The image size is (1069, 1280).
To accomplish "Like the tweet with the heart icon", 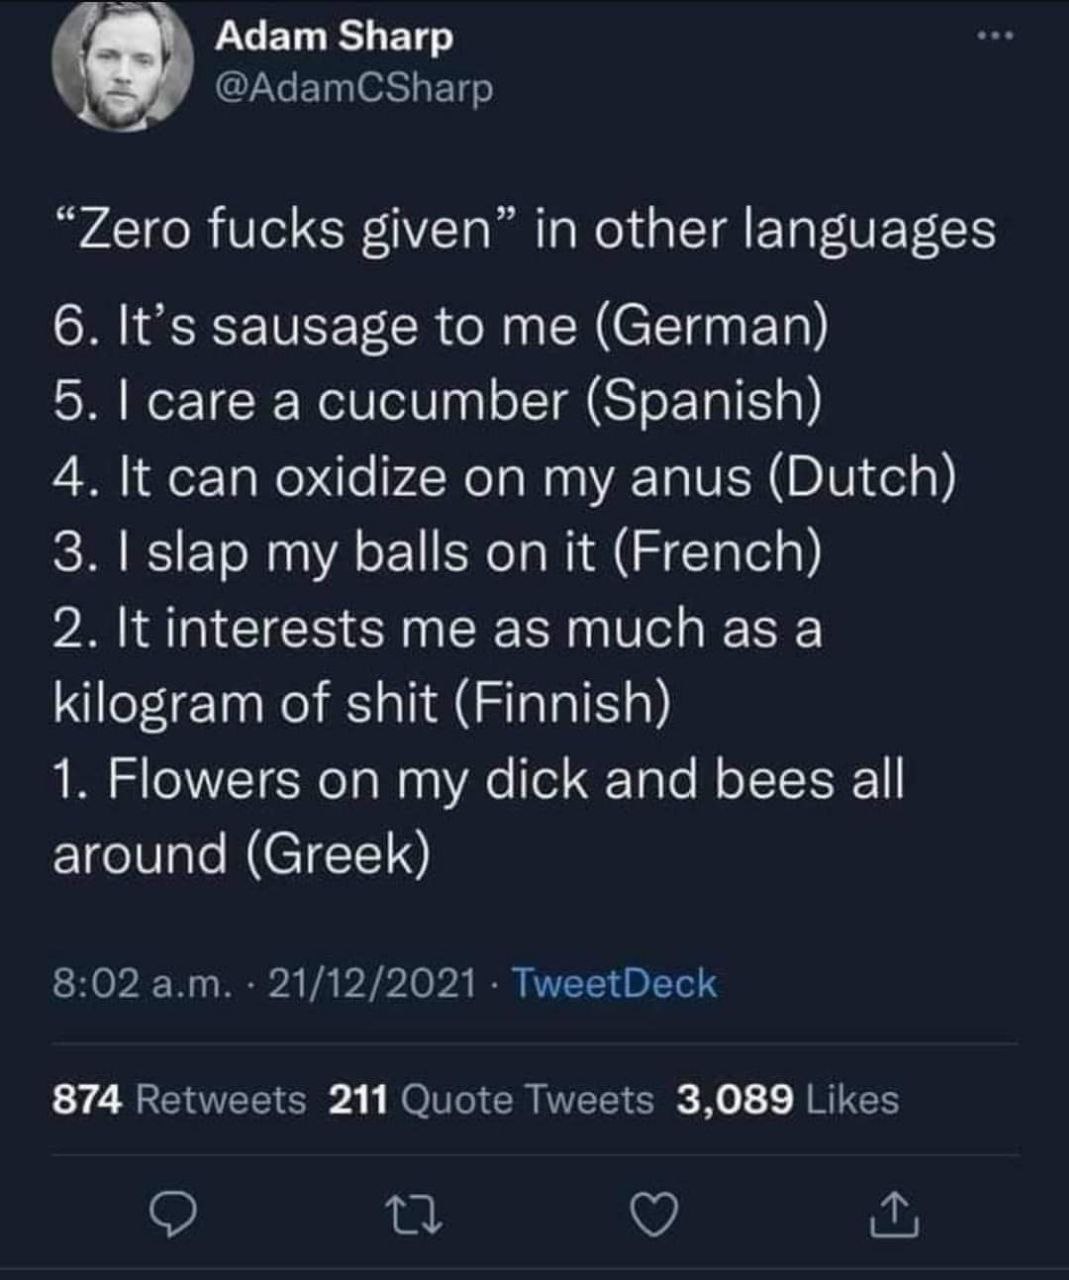I will coord(657,1214).
